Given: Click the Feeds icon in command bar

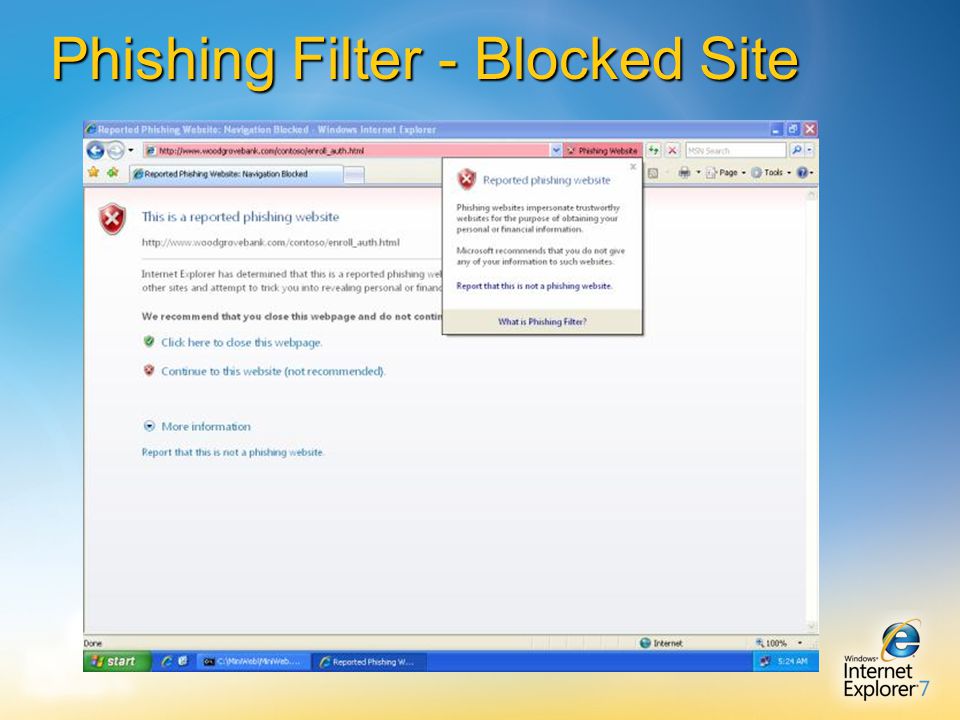Looking at the screenshot, I should (x=653, y=173).
